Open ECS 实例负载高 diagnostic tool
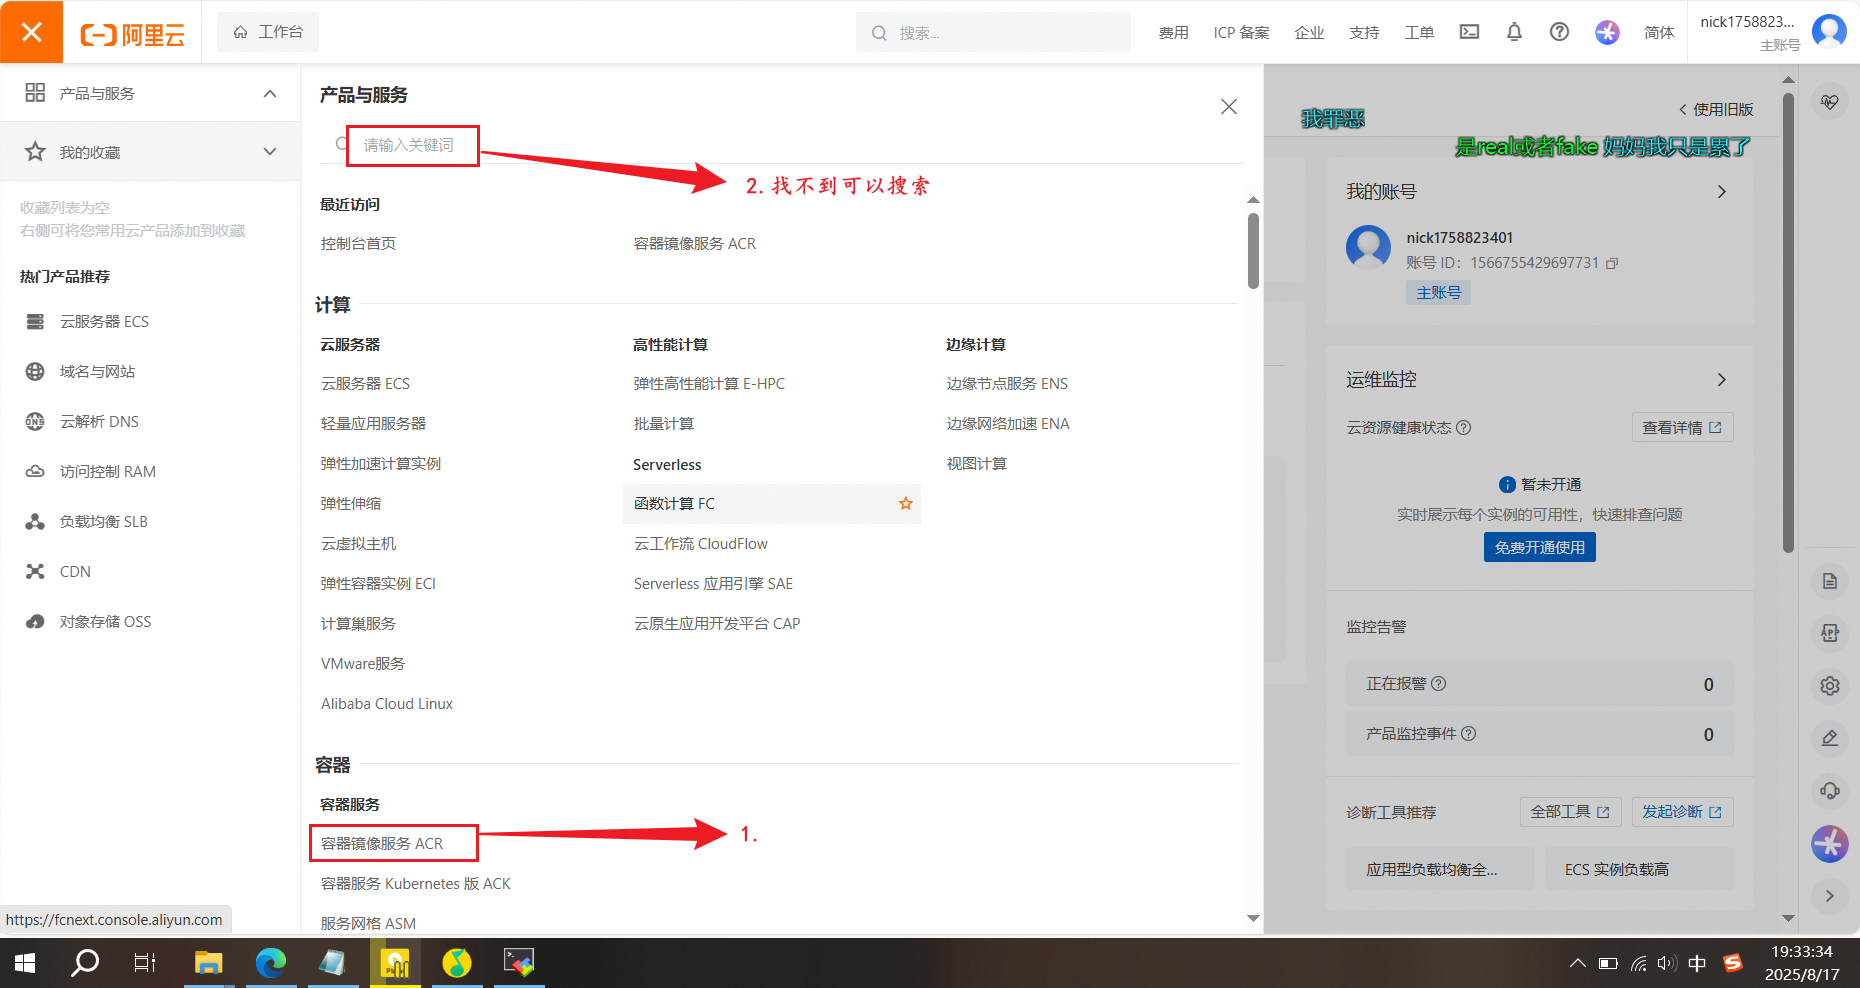 1640,869
